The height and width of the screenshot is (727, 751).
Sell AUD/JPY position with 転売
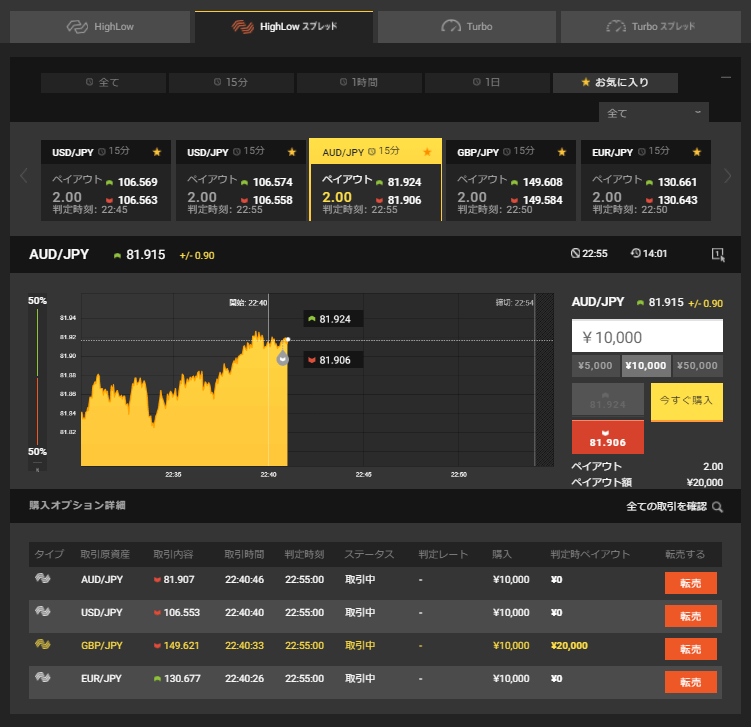pyautogui.click(x=691, y=583)
